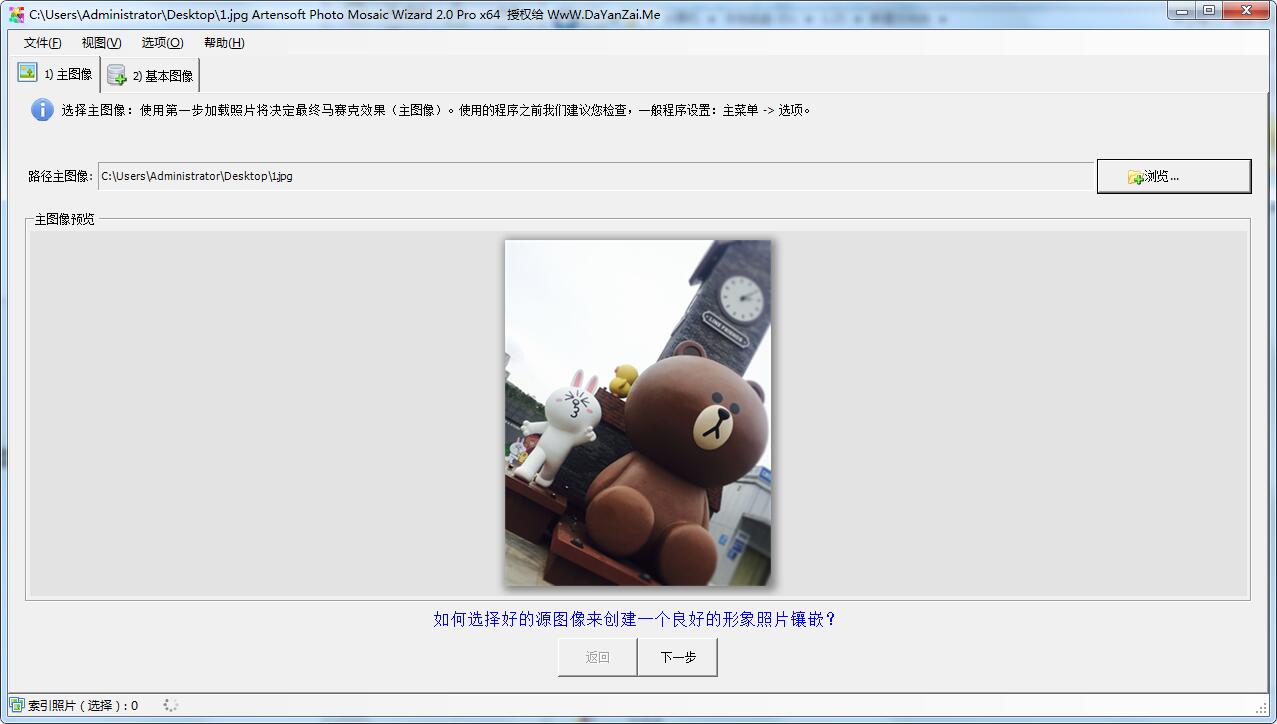Image resolution: width=1277 pixels, height=724 pixels.
Task: Click the 下一步 next button
Action: click(x=678, y=657)
